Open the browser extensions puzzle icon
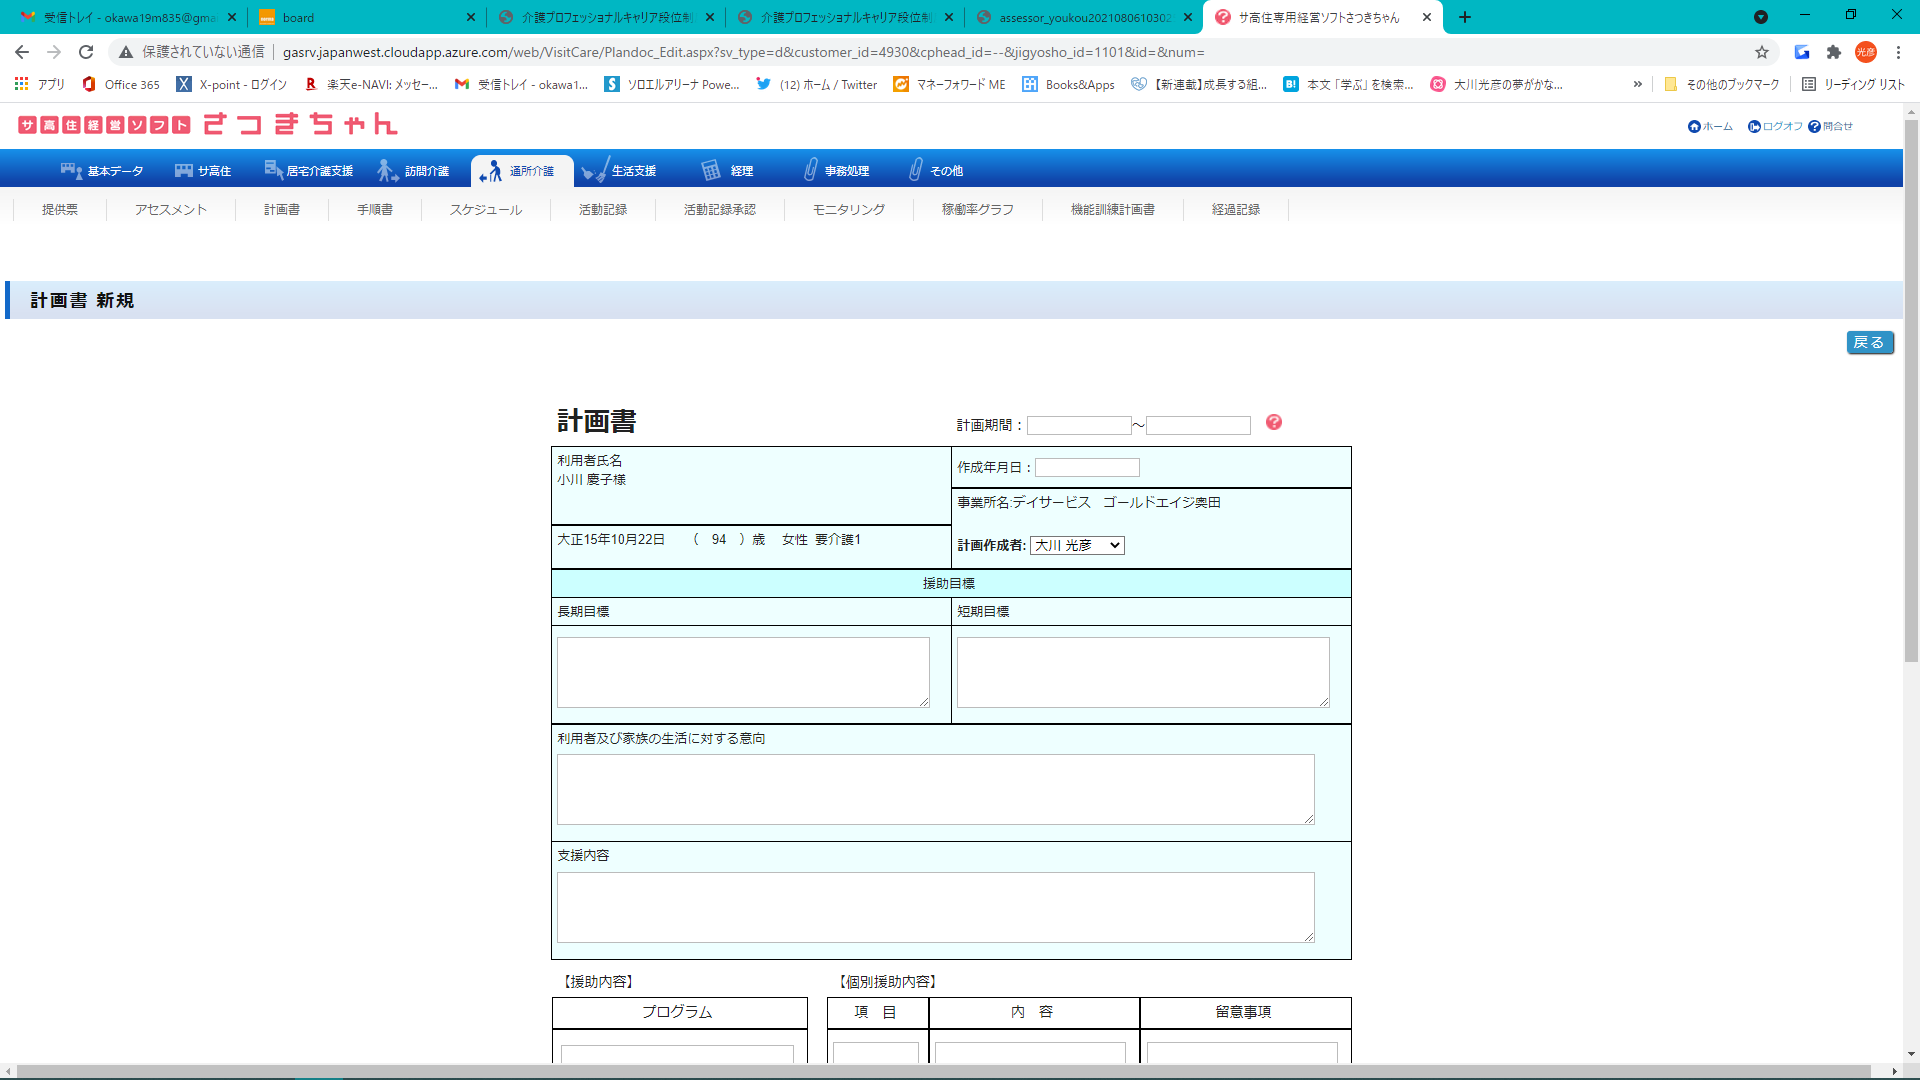Screen dimensions: 1920x1080 (1834, 52)
